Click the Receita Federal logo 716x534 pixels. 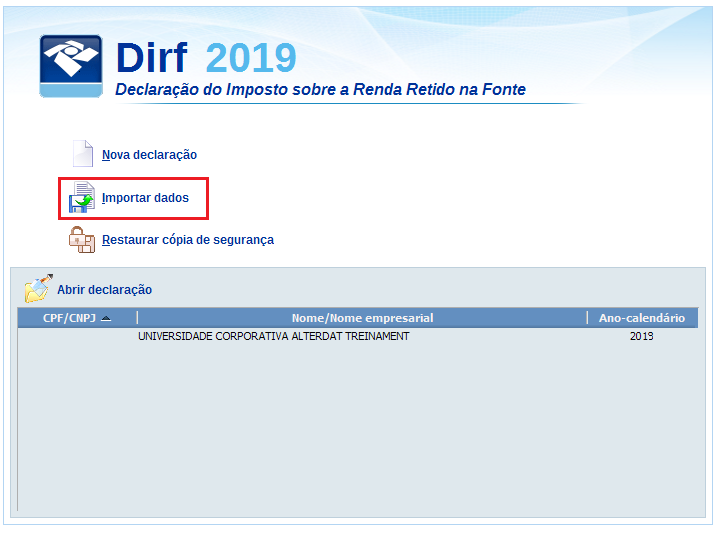71,66
